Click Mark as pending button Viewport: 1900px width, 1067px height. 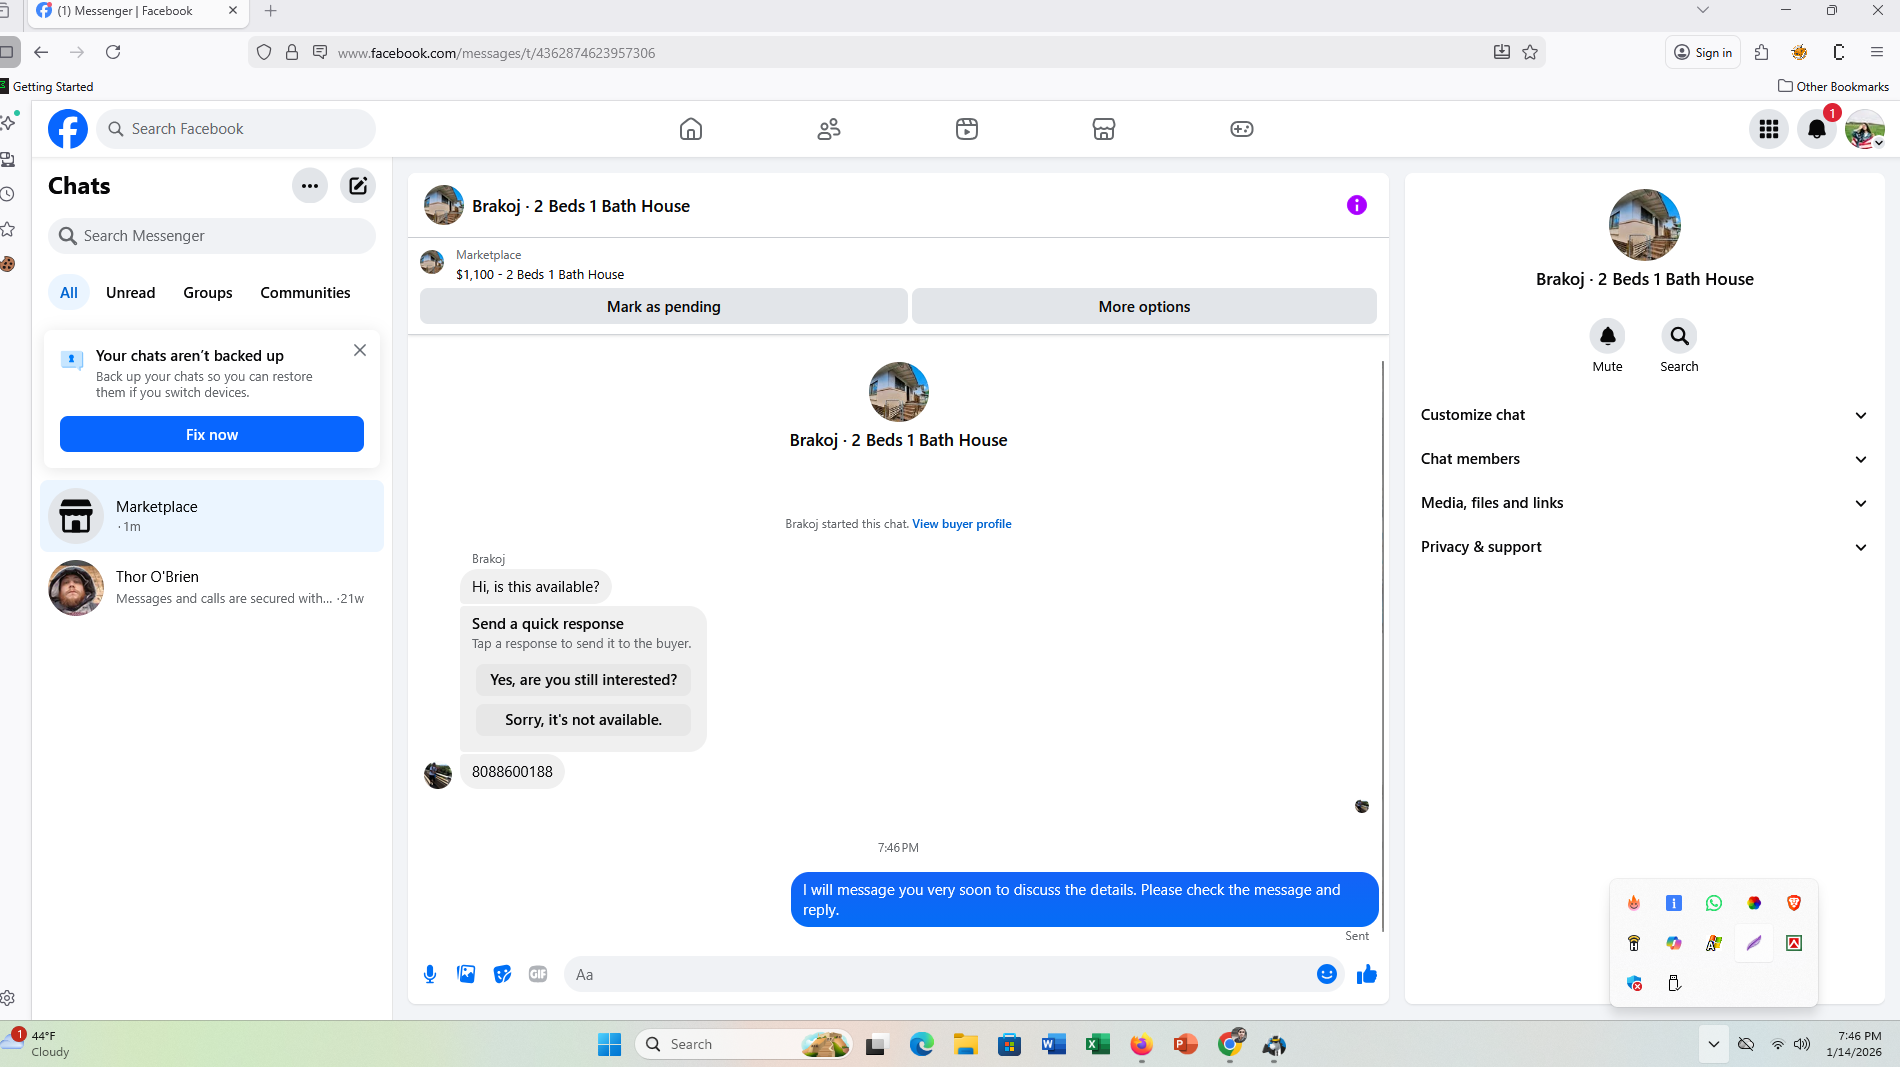(664, 307)
